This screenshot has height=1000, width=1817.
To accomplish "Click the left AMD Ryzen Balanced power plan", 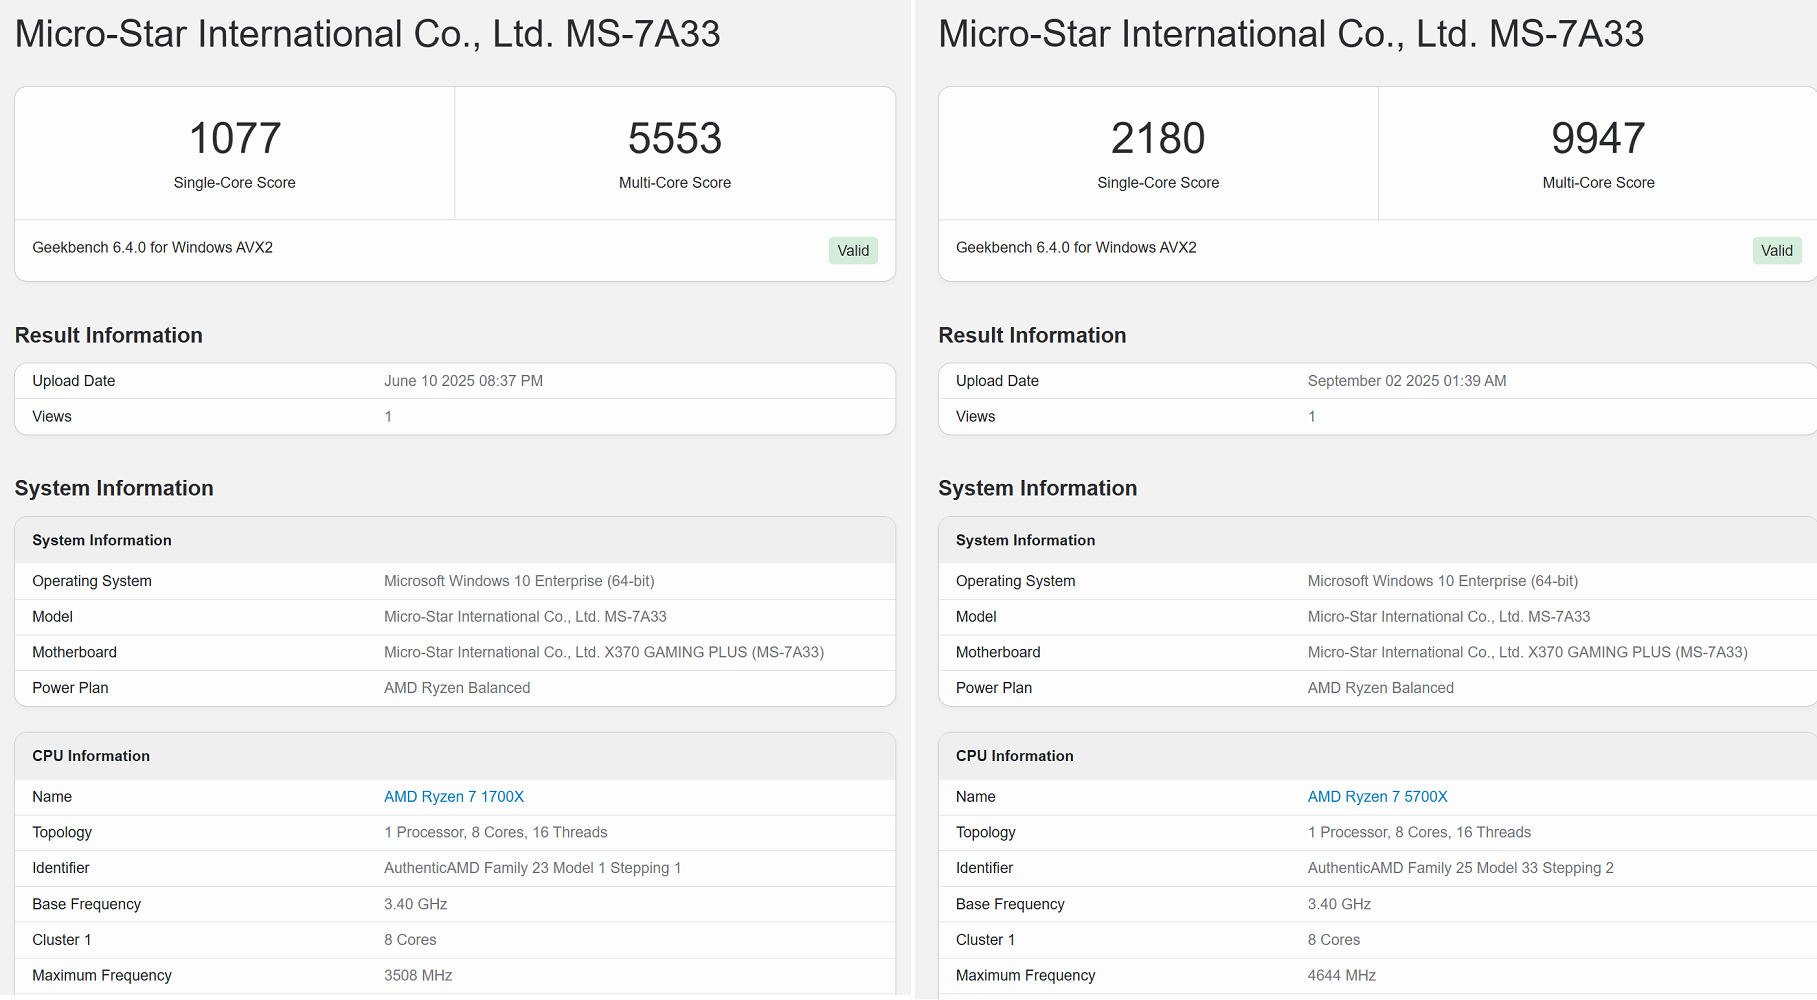I will 457,688.
